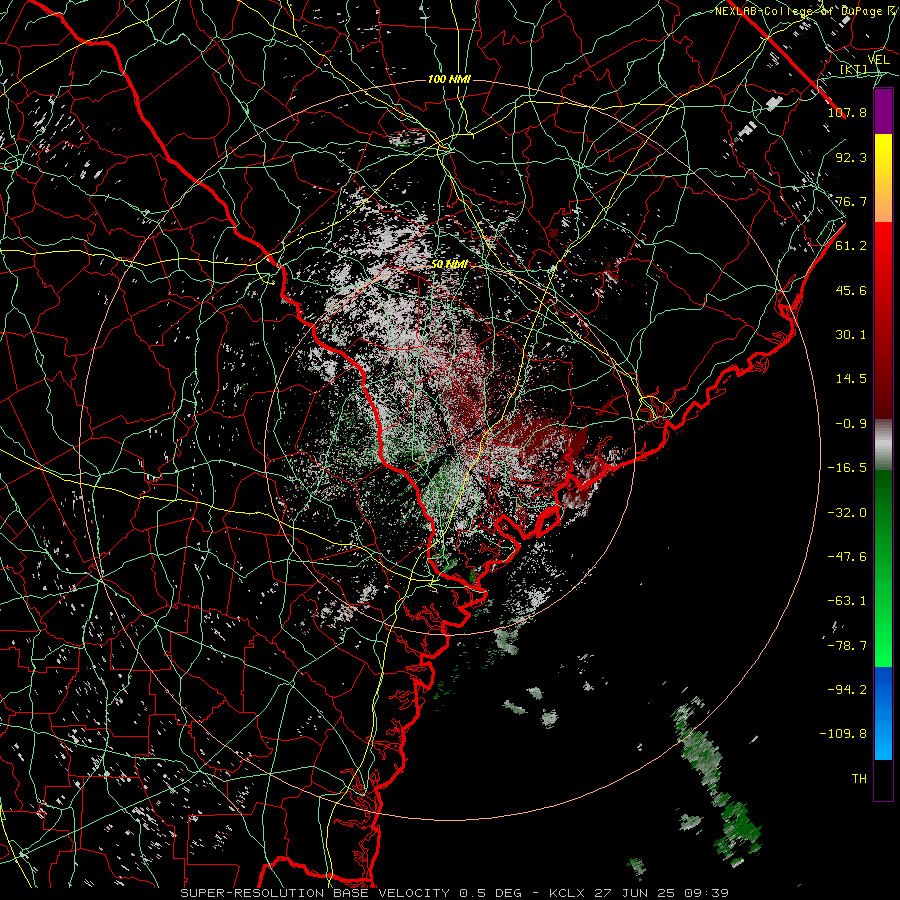Image resolution: width=900 pixels, height=900 pixels.
Task: Click the 61.2 legend value
Action: click(851, 246)
